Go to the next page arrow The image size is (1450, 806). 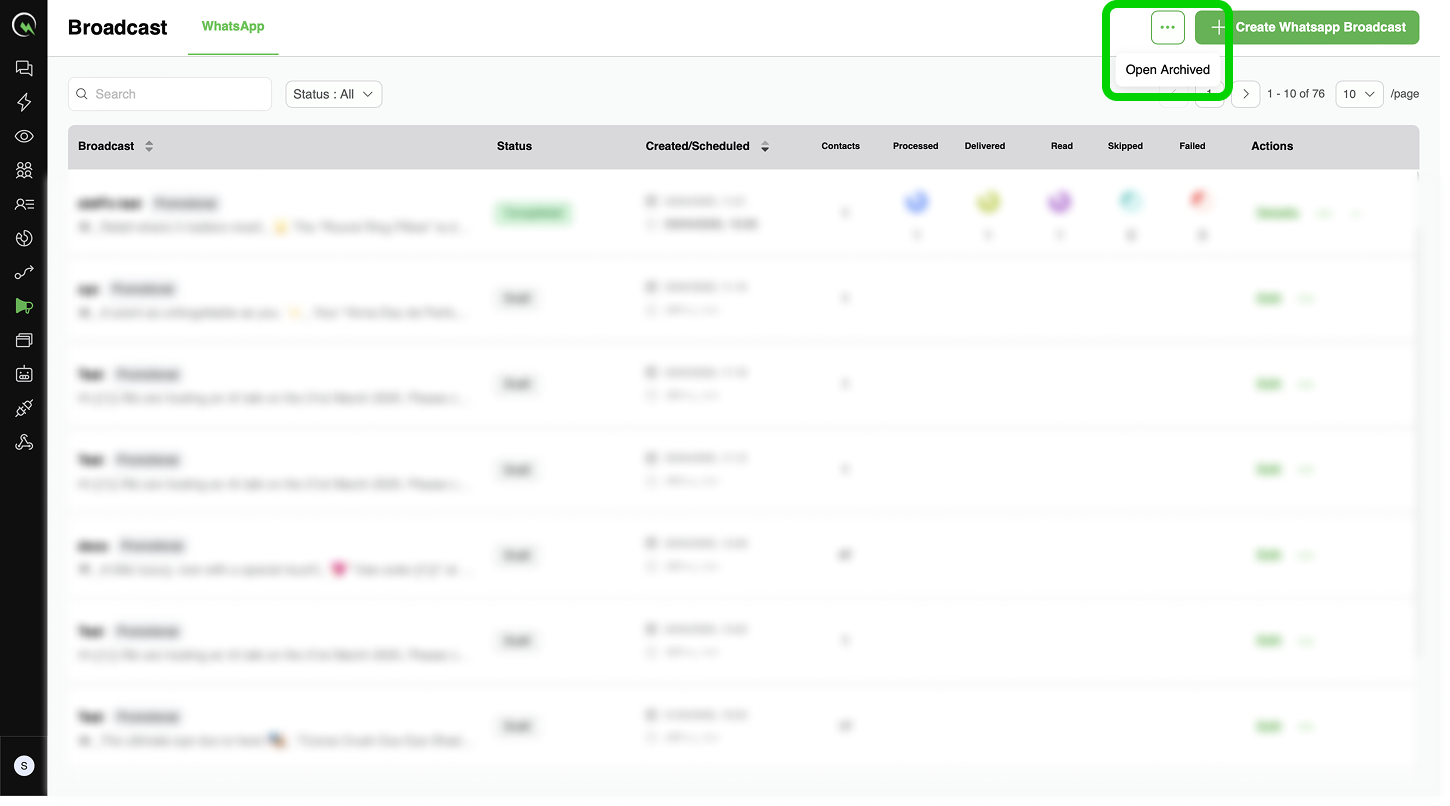tap(1245, 94)
